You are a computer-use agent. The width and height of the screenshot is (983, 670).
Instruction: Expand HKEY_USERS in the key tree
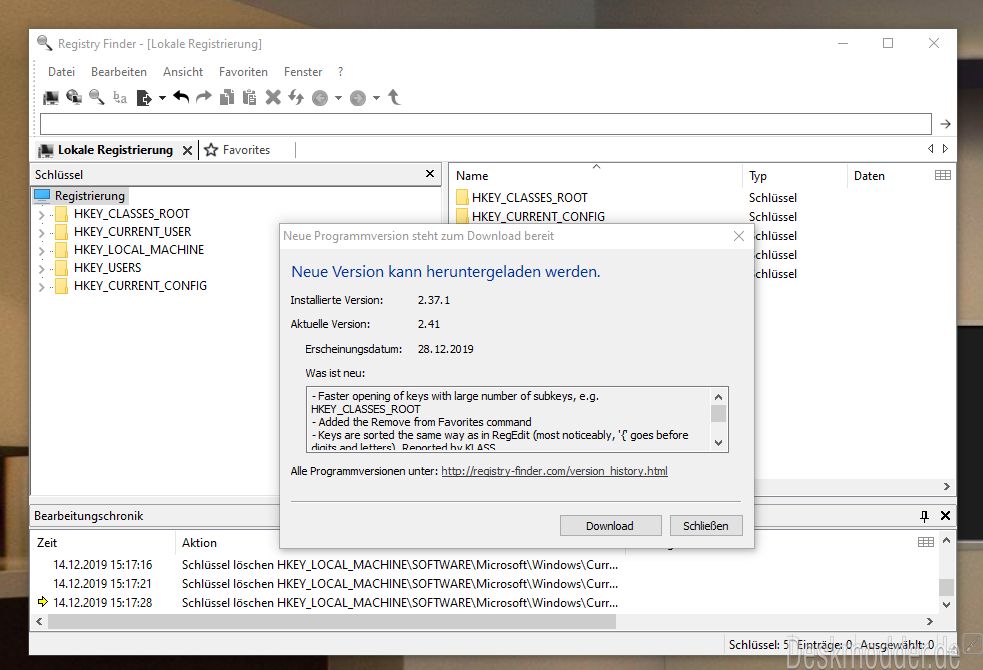pos(41,270)
